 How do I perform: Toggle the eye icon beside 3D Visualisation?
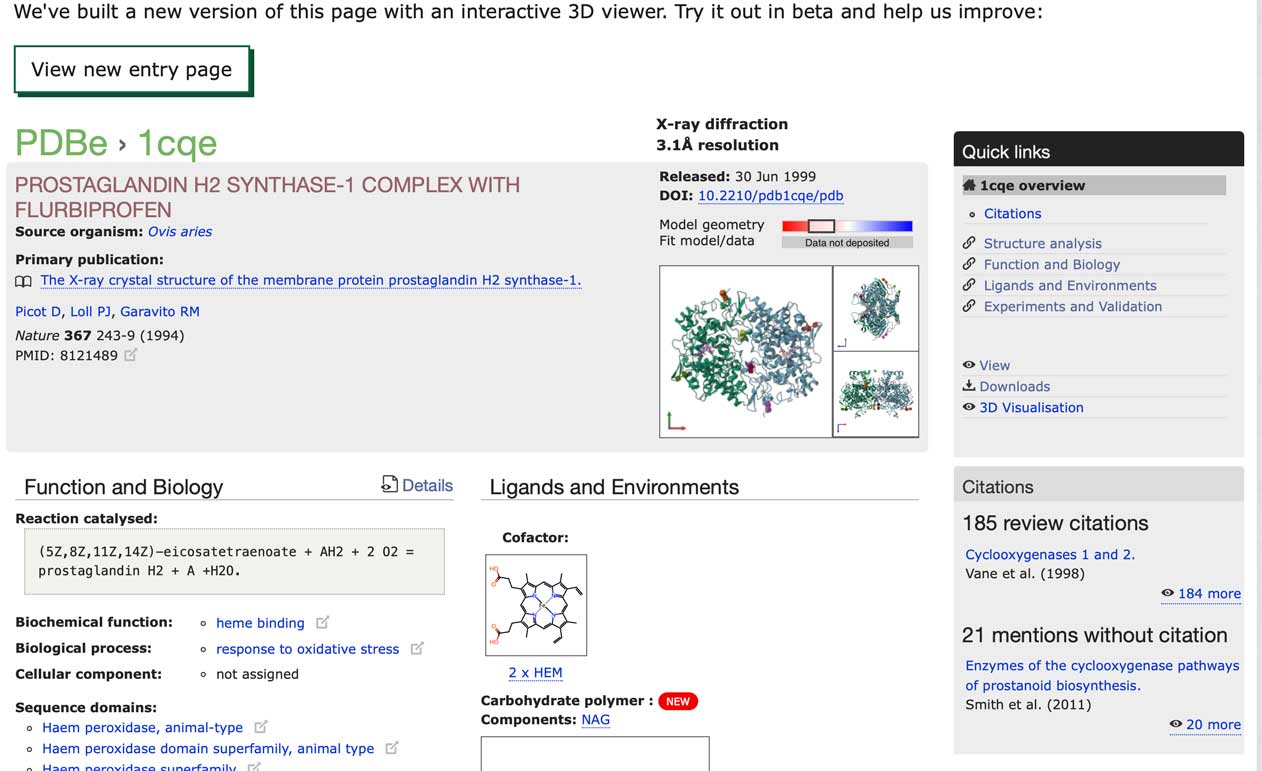click(x=968, y=407)
